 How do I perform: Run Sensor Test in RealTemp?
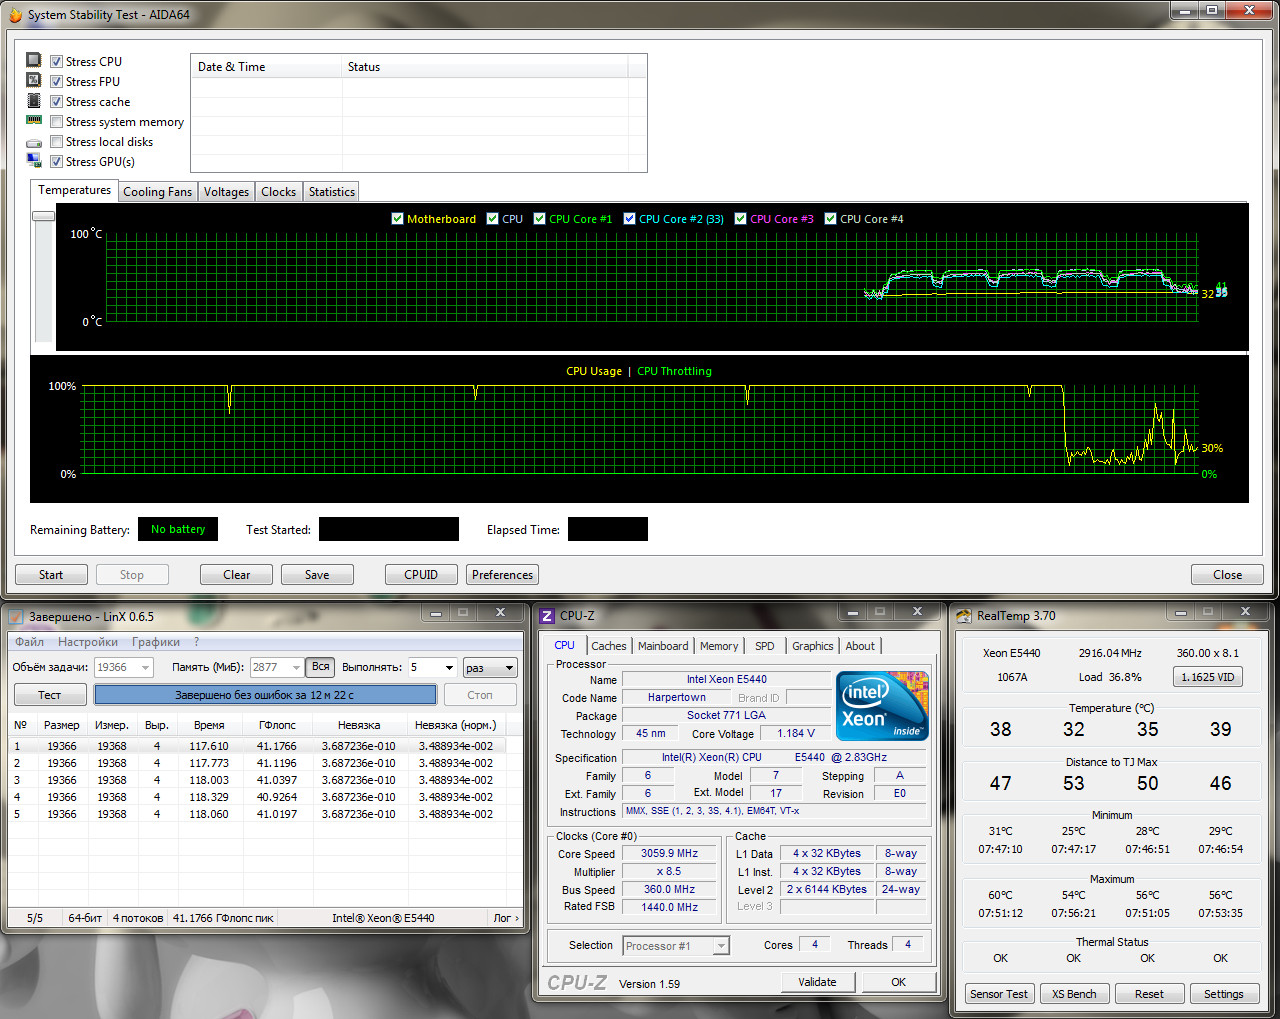[x=999, y=994]
